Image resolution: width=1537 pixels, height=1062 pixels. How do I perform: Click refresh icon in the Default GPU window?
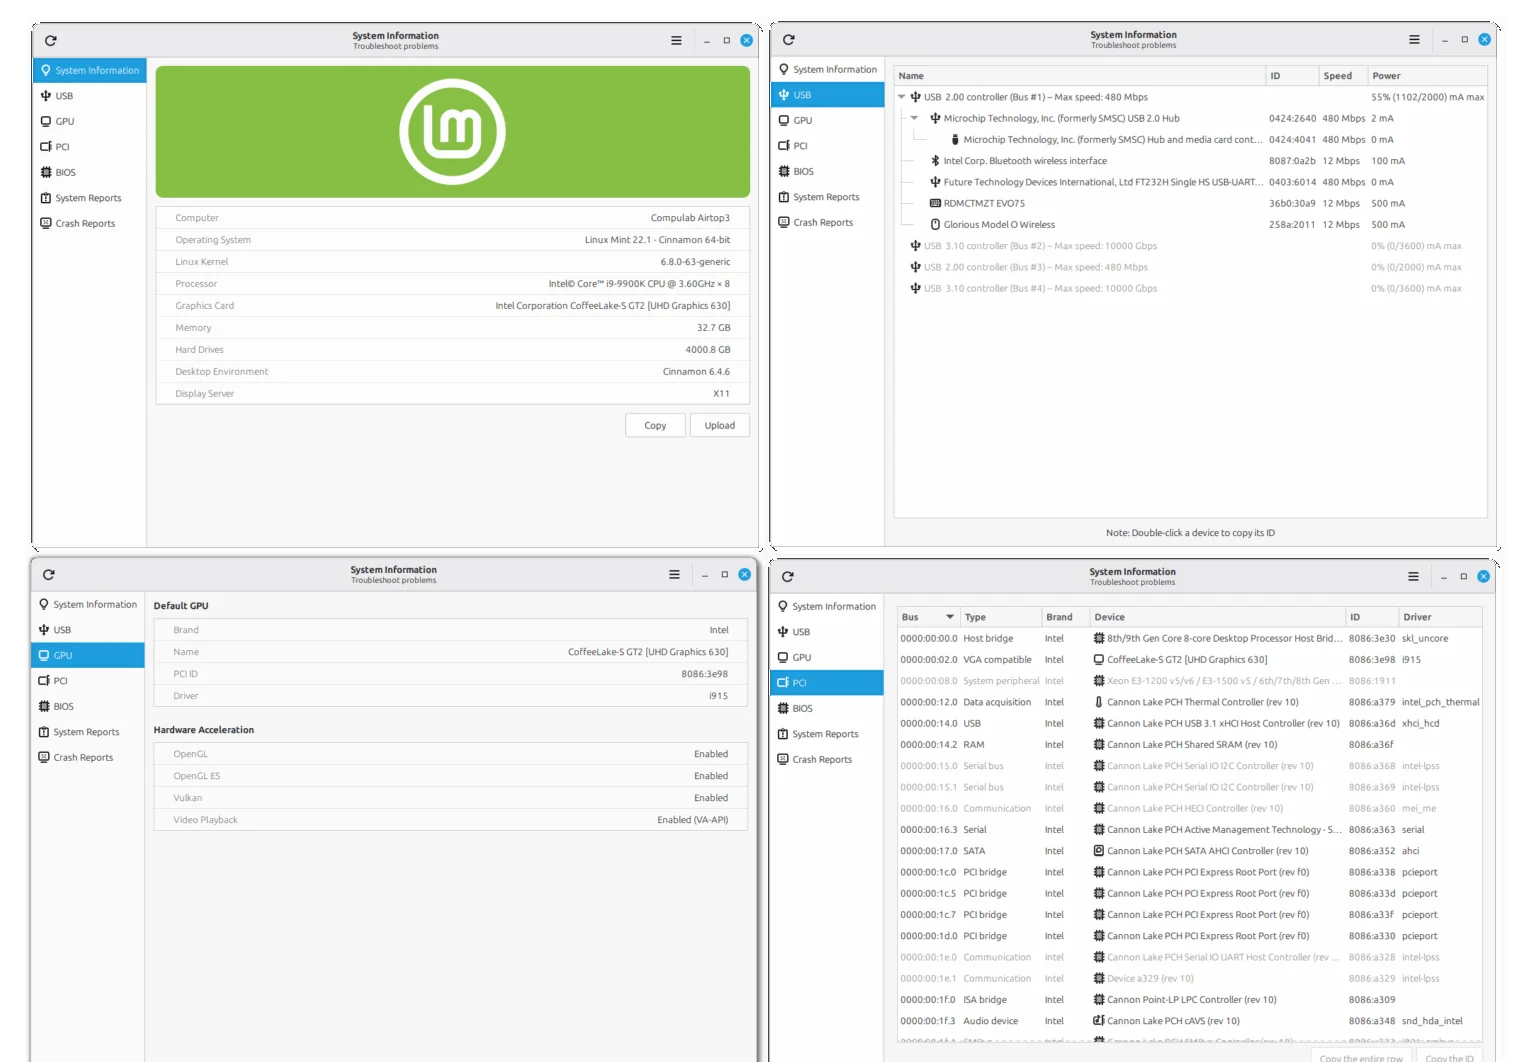pos(49,575)
